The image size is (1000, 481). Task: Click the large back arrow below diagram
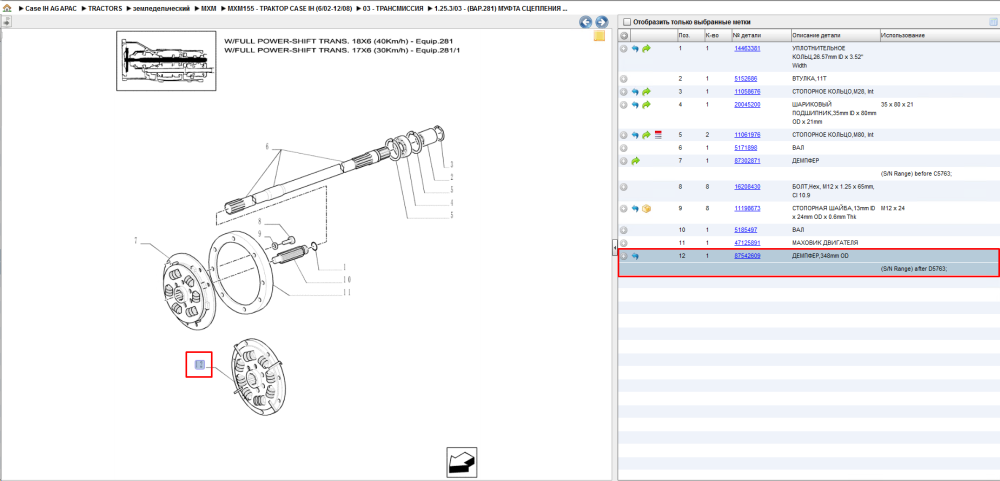tap(461, 462)
